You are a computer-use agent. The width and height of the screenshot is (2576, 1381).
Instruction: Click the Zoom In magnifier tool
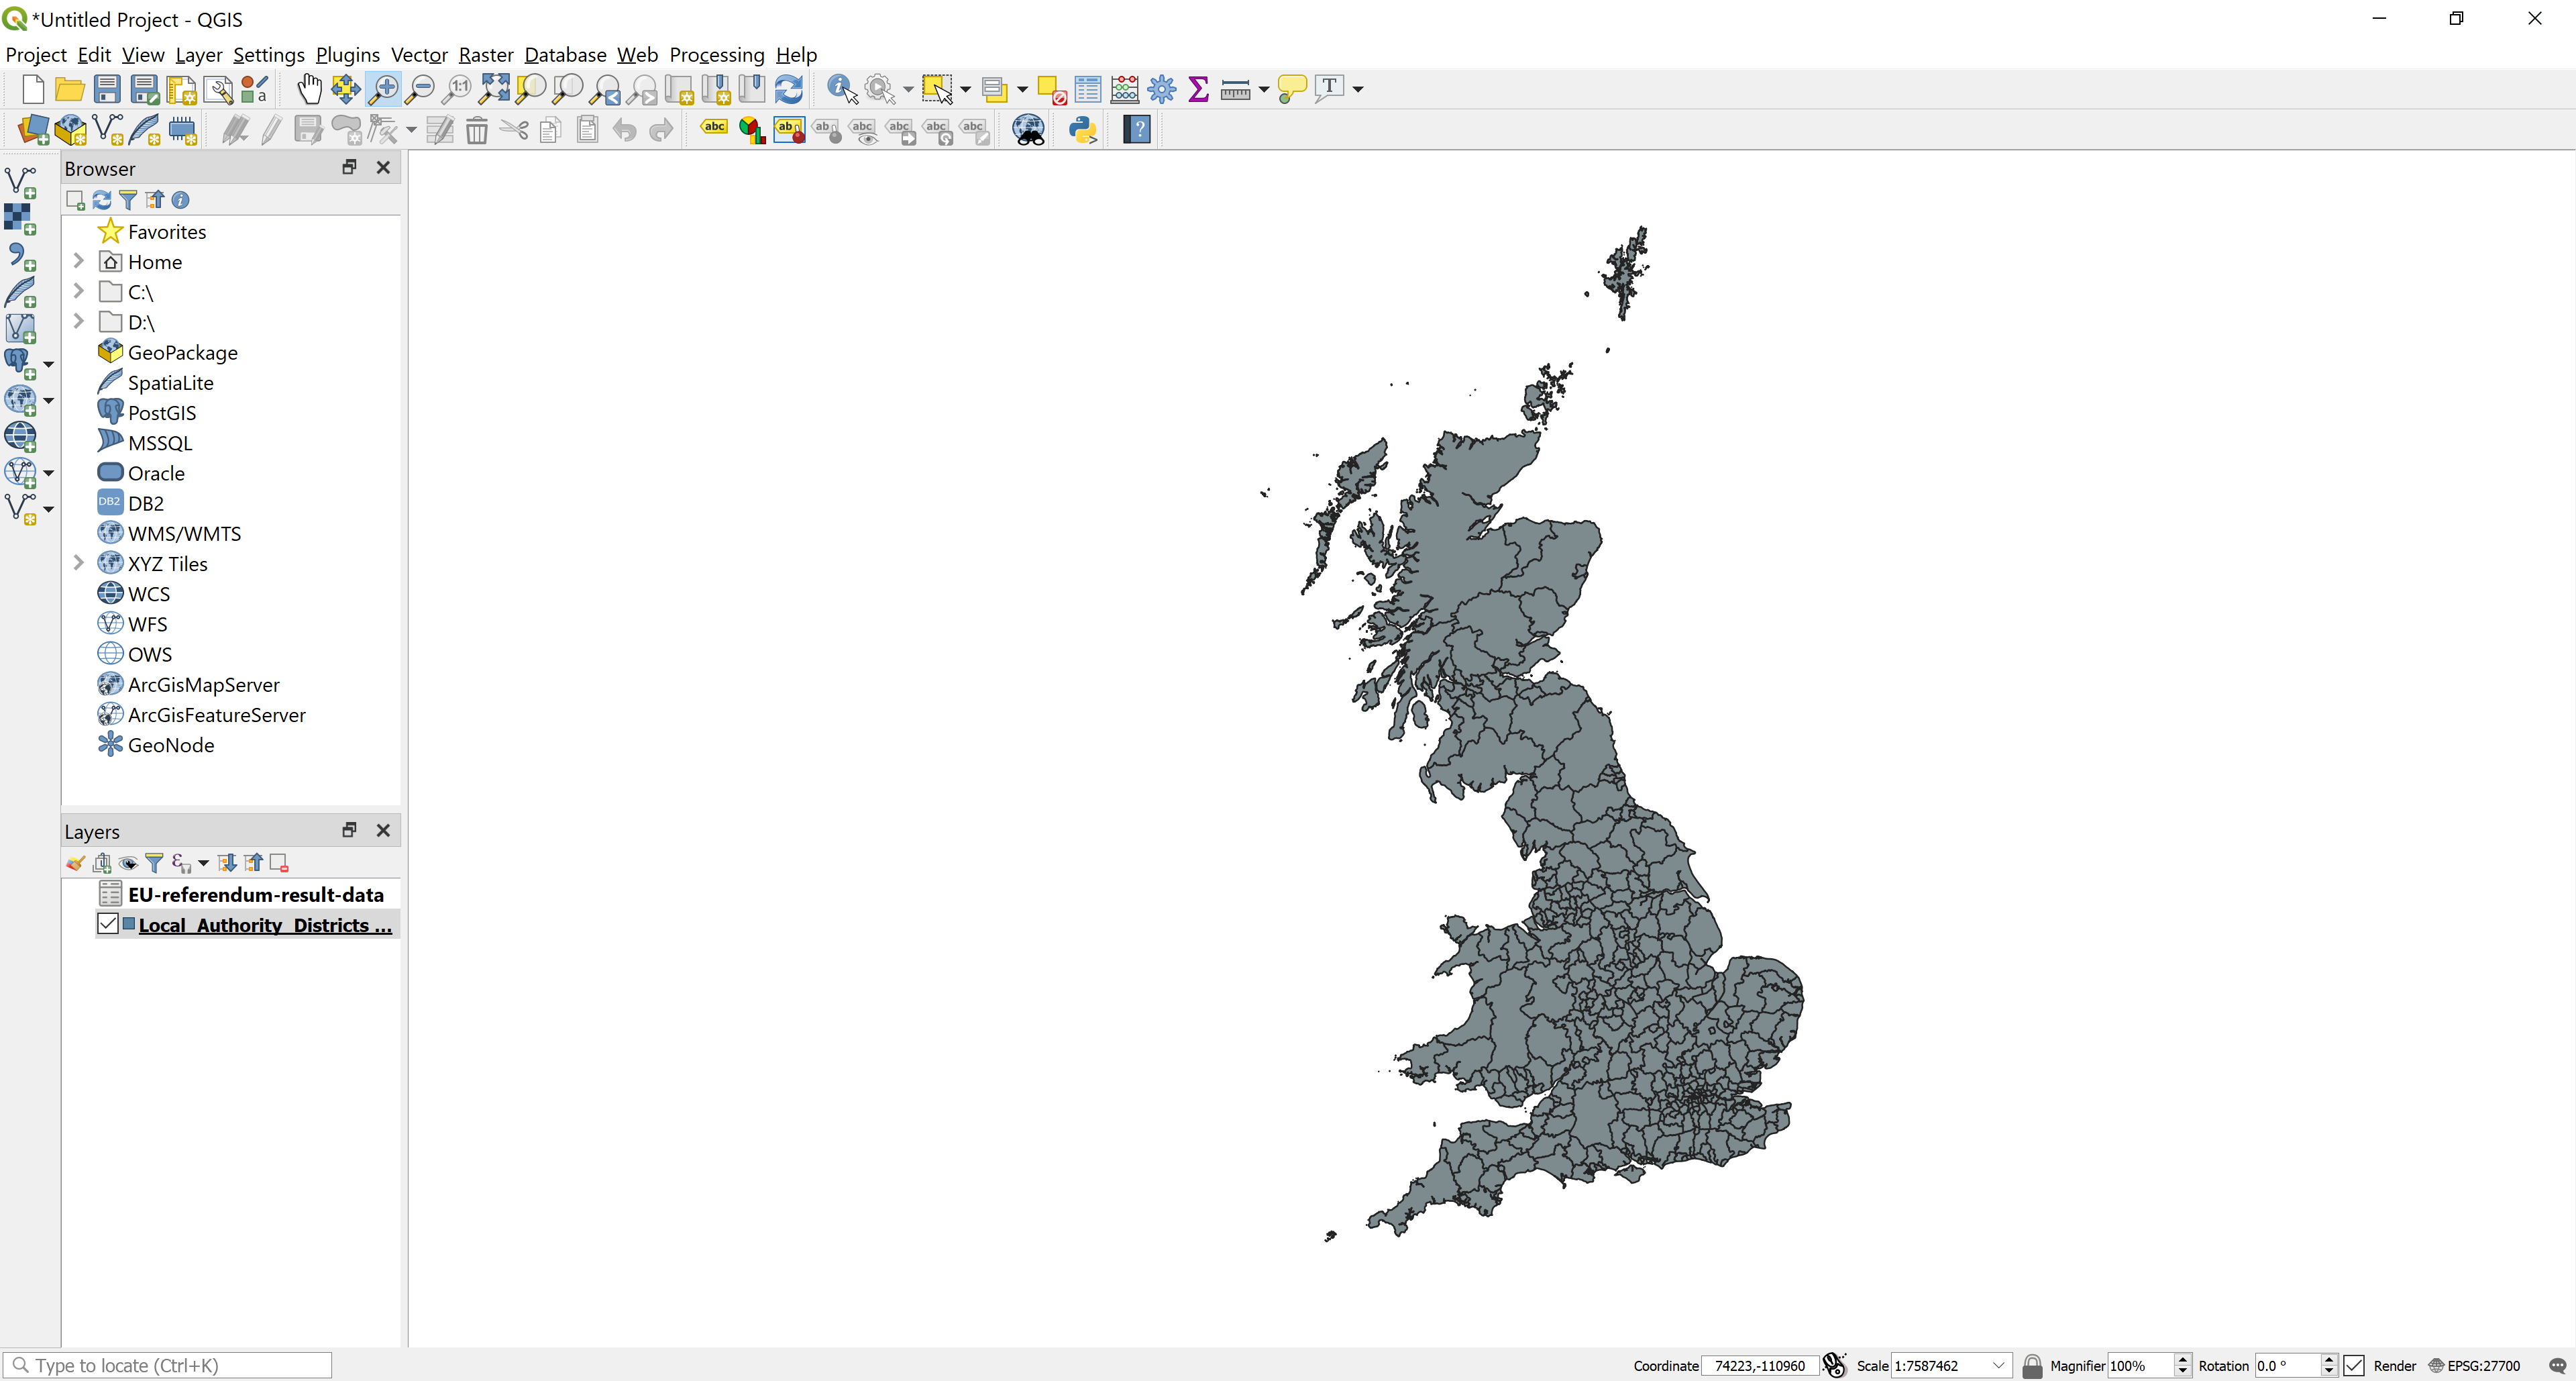coord(383,89)
